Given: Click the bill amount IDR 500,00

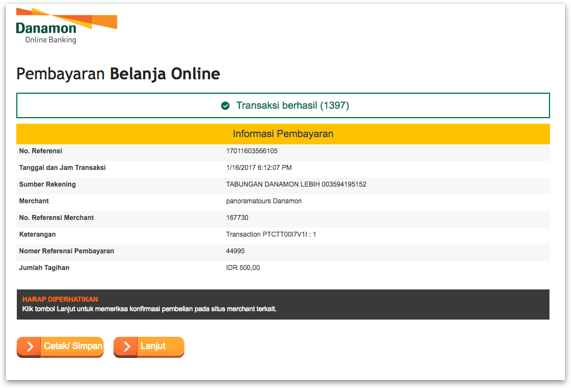Looking at the screenshot, I should (x=243, y=268).
